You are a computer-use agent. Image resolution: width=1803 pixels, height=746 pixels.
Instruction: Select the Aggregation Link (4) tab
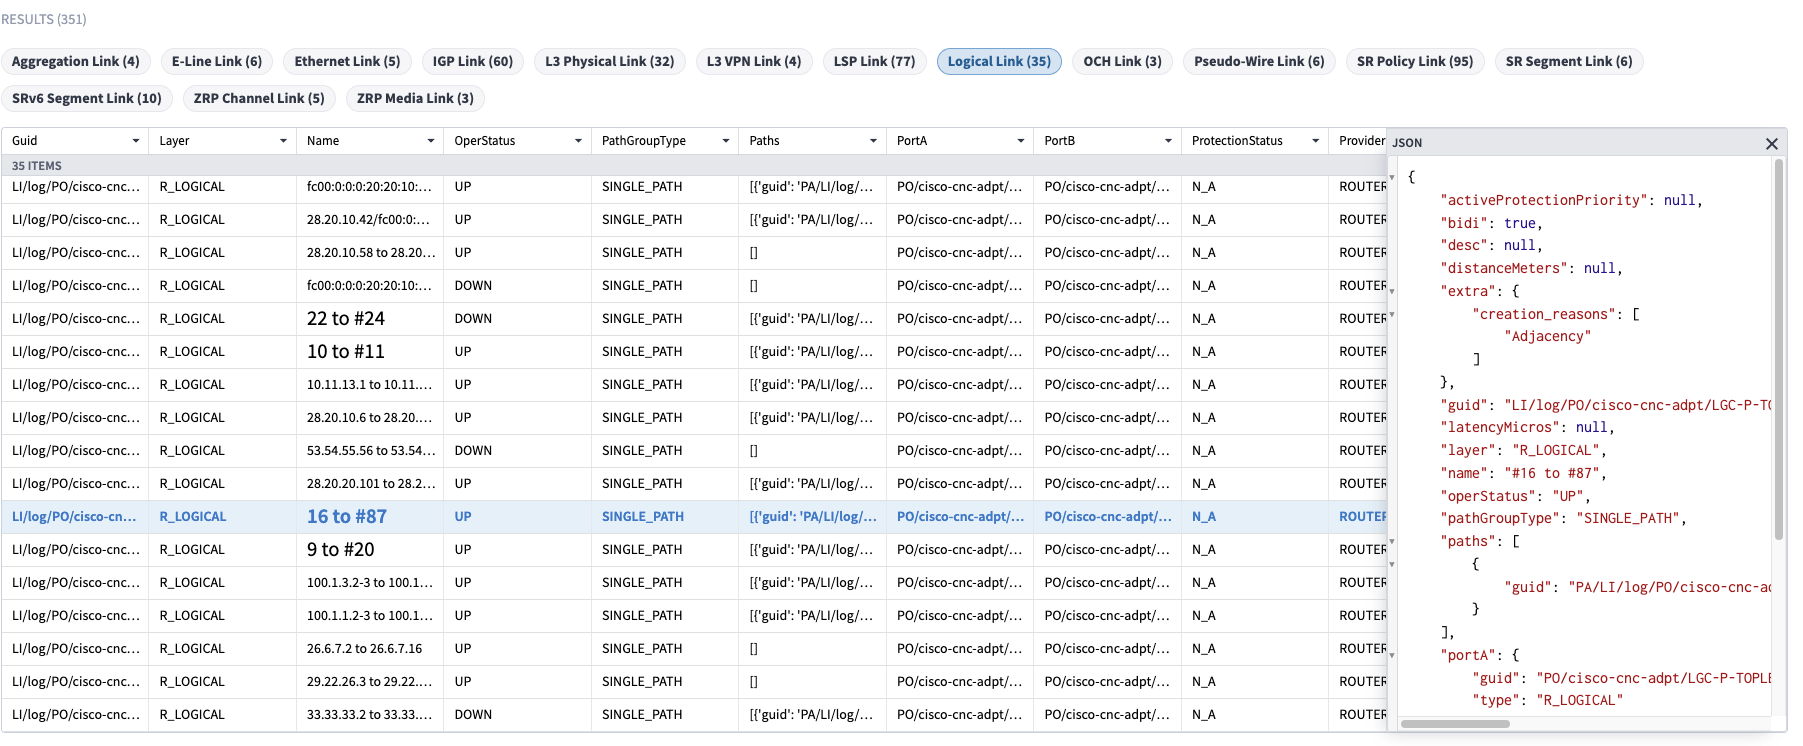click(x=76, y=61)
